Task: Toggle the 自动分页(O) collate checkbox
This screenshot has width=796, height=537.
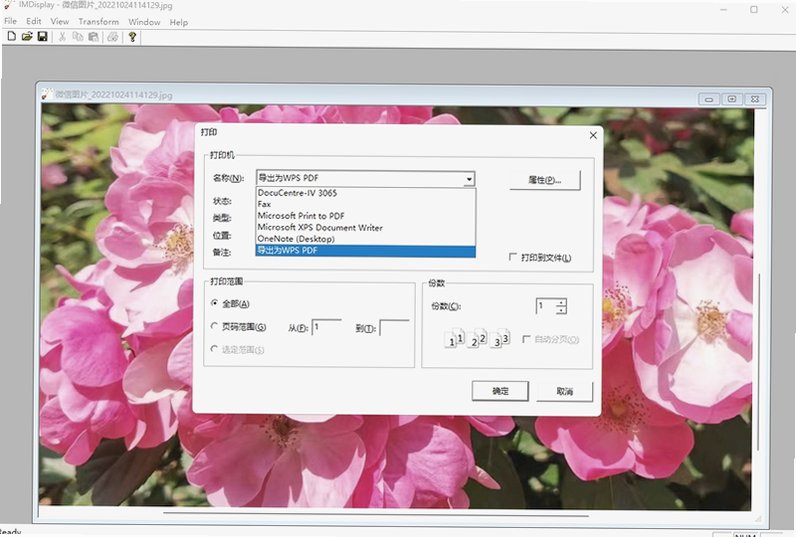Action: [x=526, y=339]
